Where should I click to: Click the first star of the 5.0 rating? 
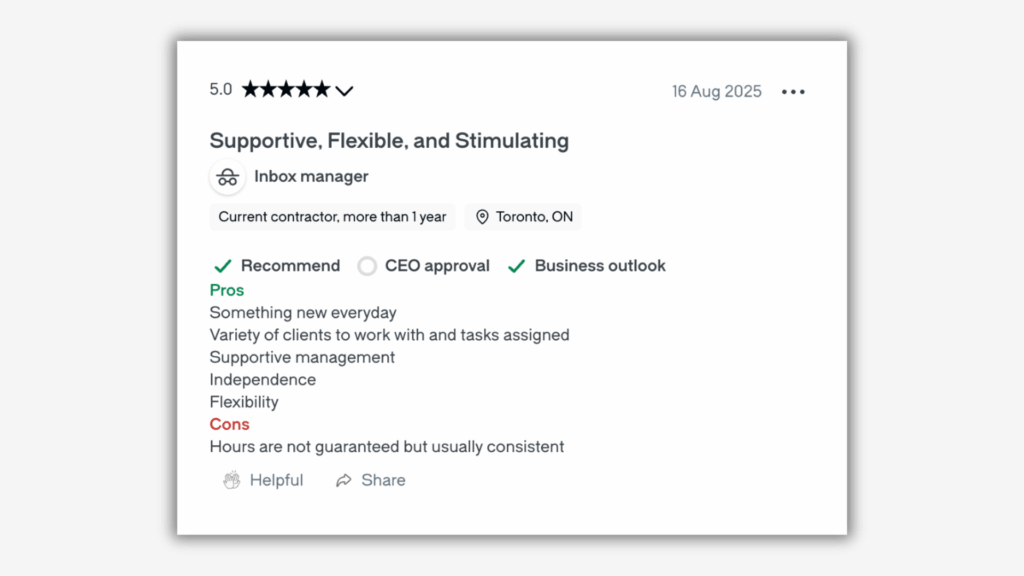tap(250, 89)
